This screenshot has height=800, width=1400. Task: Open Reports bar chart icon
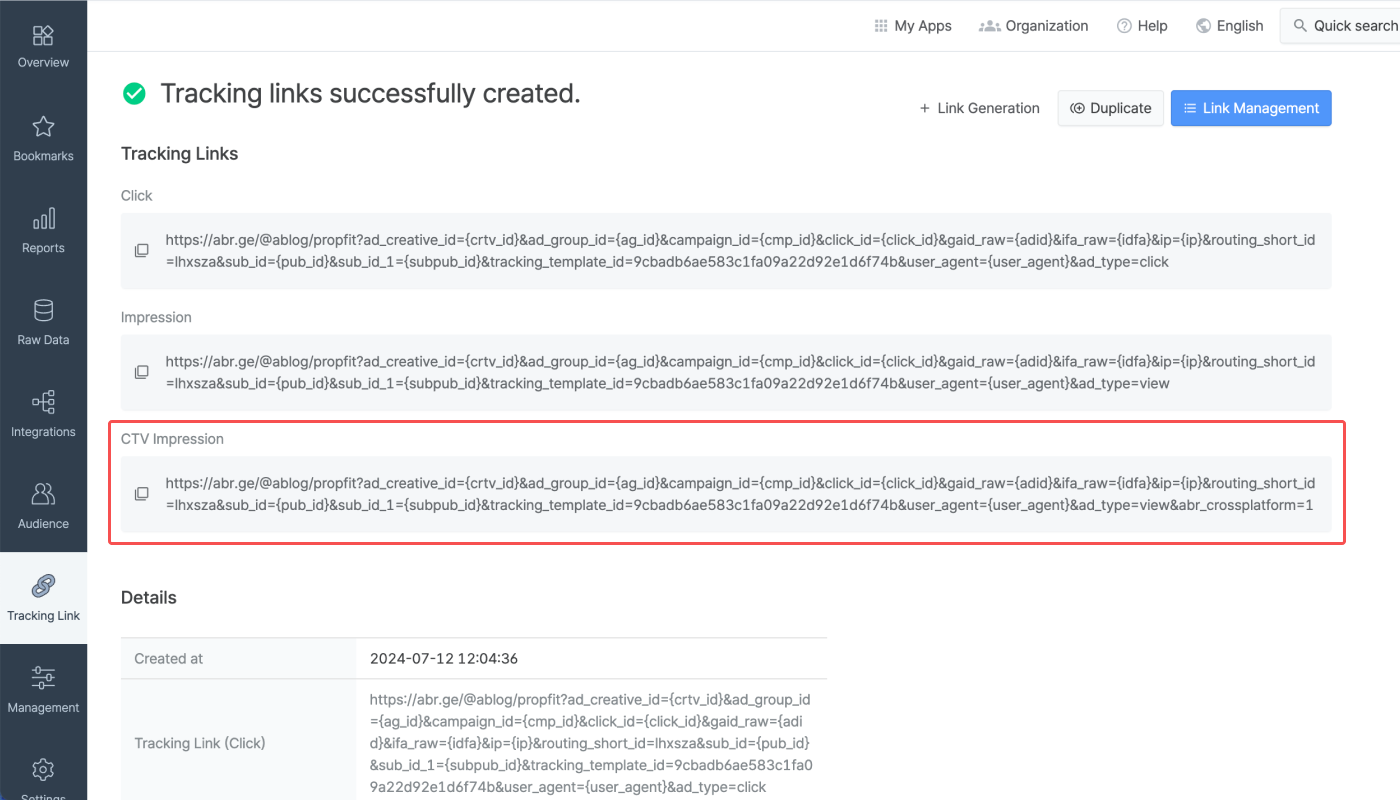click(x=43, y=218)
